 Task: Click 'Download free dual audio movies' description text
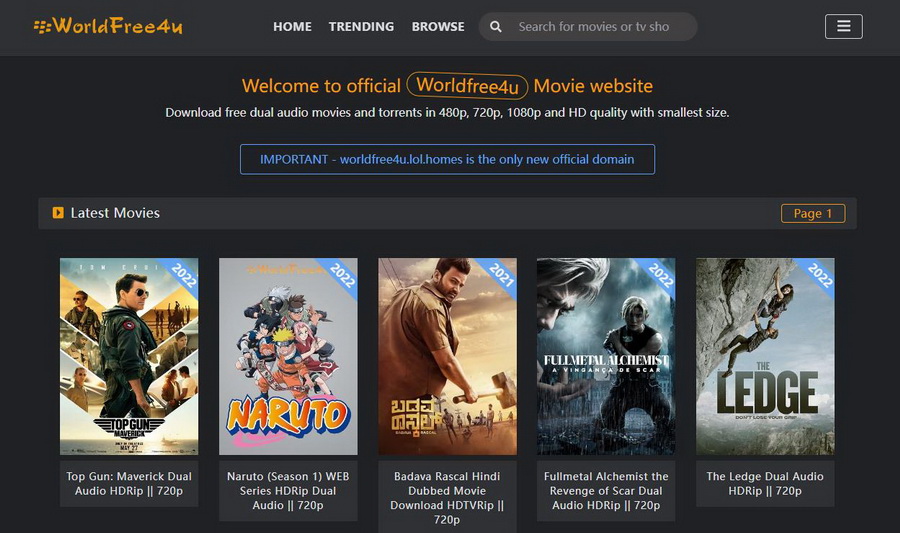[x=447, y=112]
